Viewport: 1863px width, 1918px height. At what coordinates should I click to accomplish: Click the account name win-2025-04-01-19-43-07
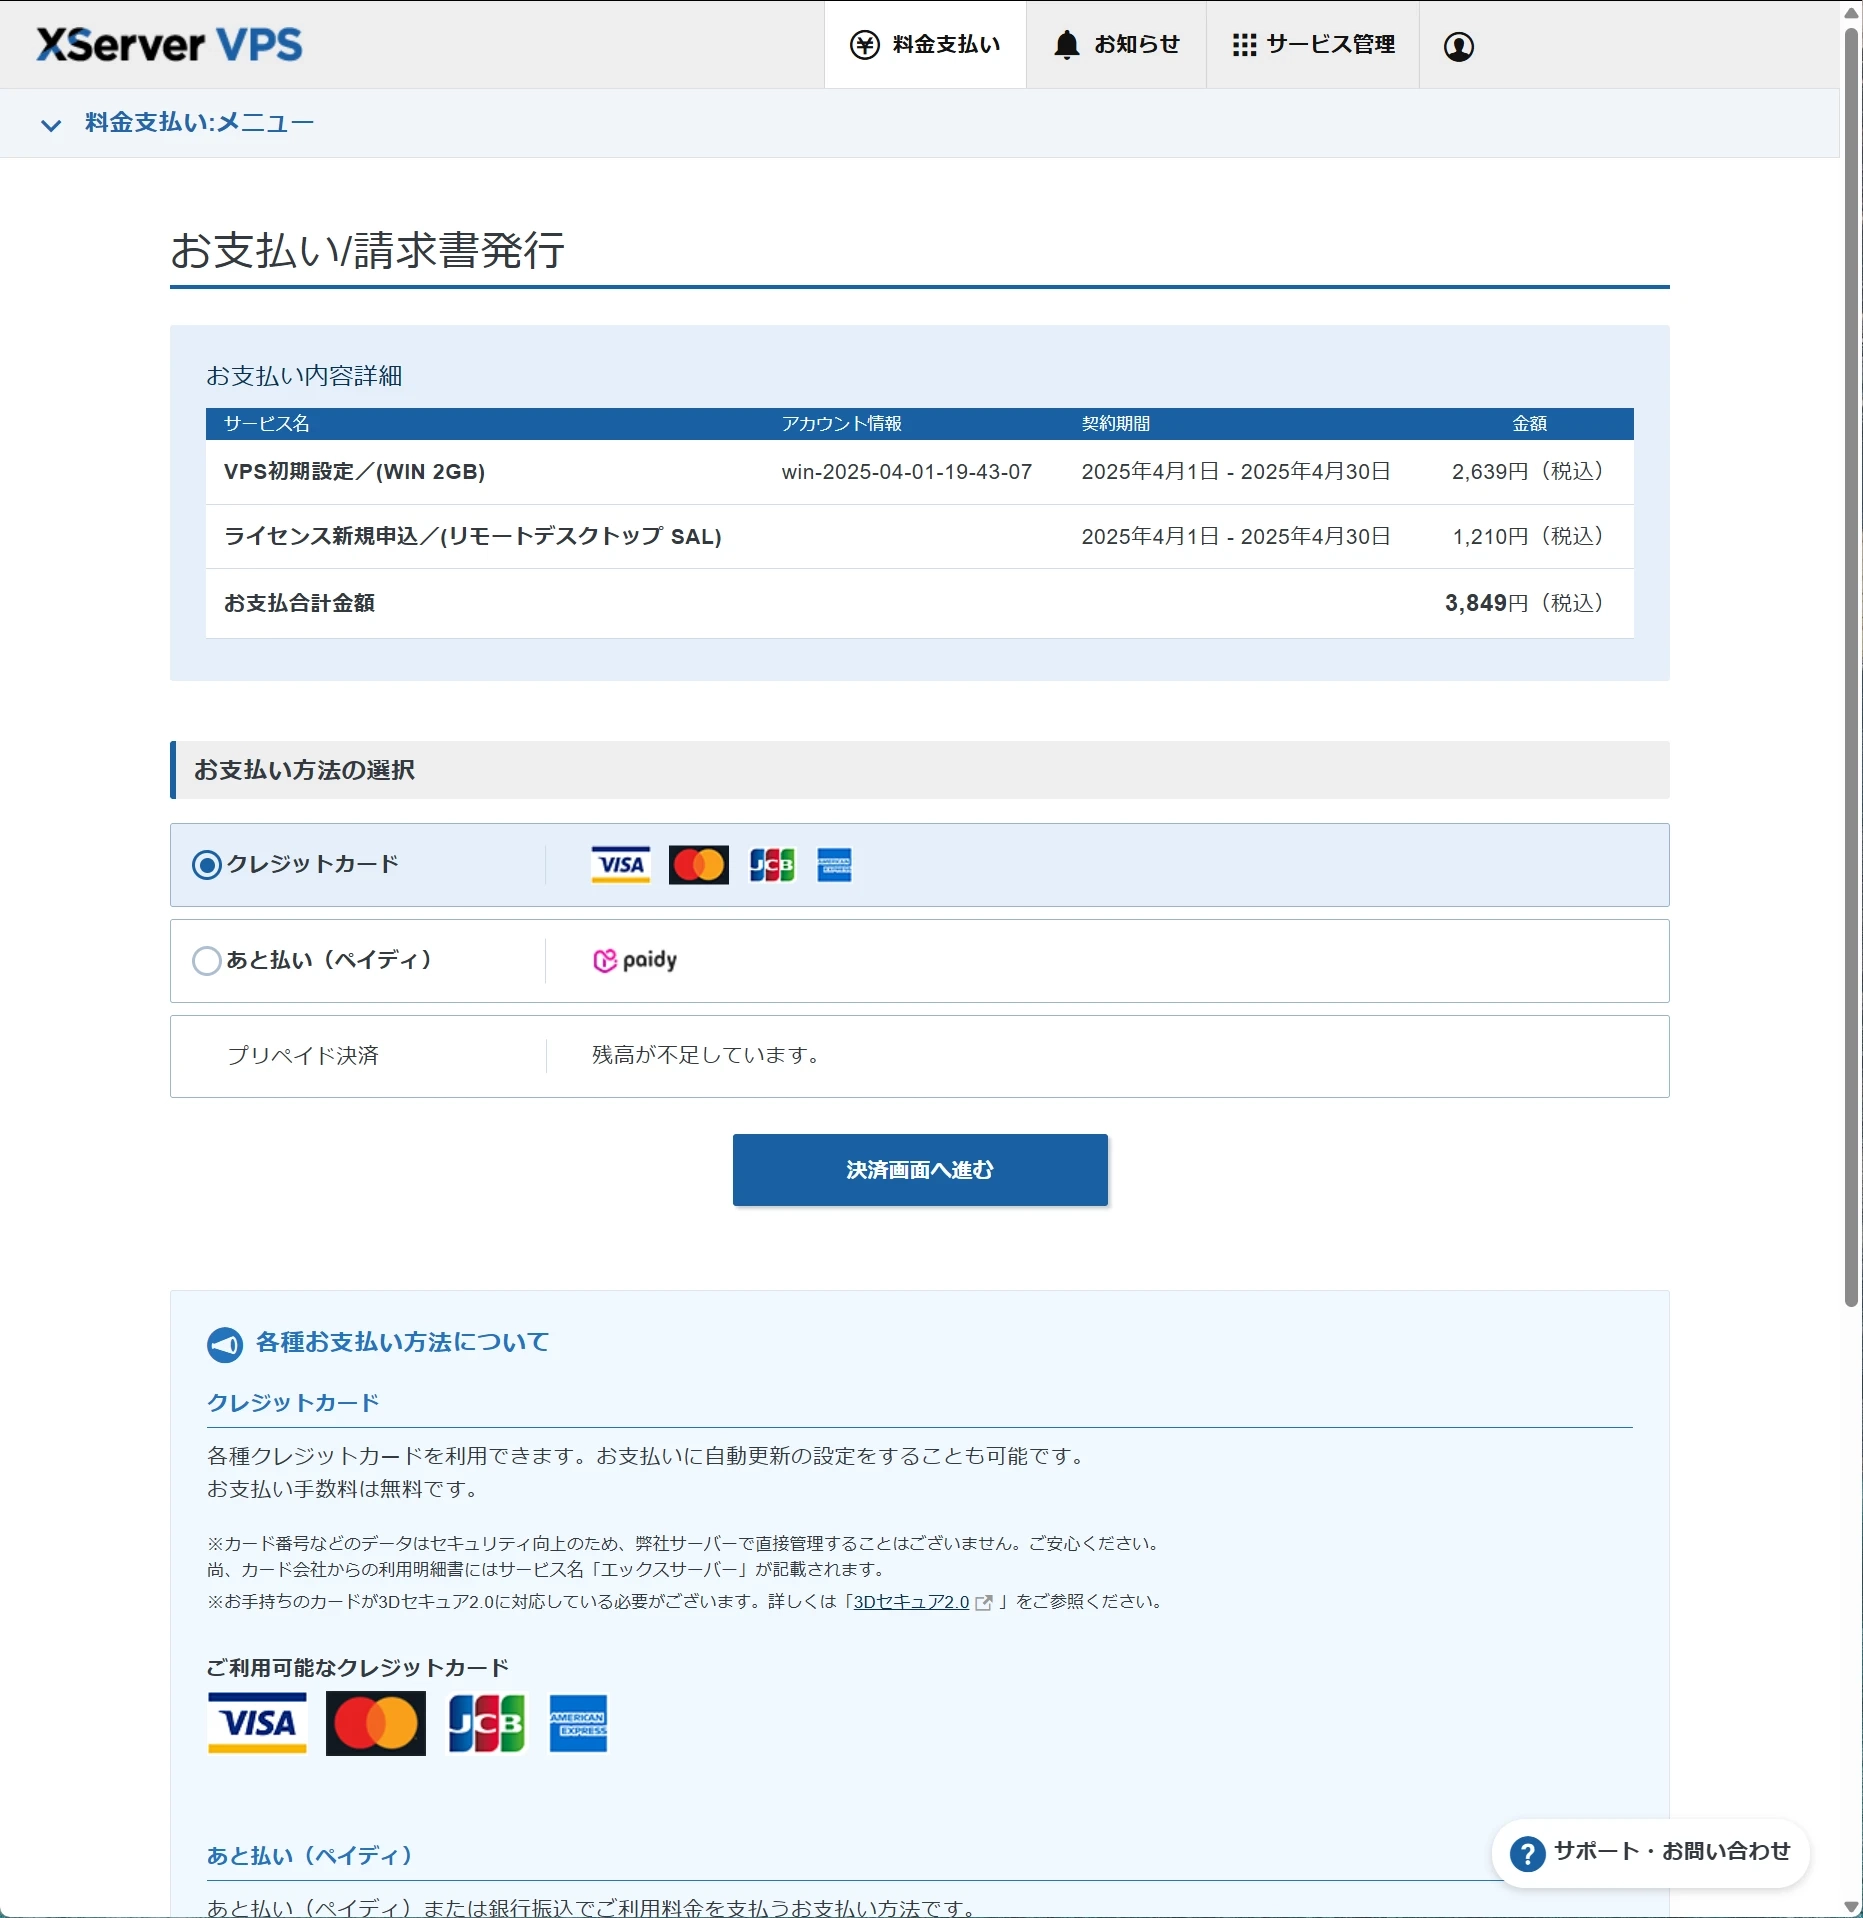point(907,472)
